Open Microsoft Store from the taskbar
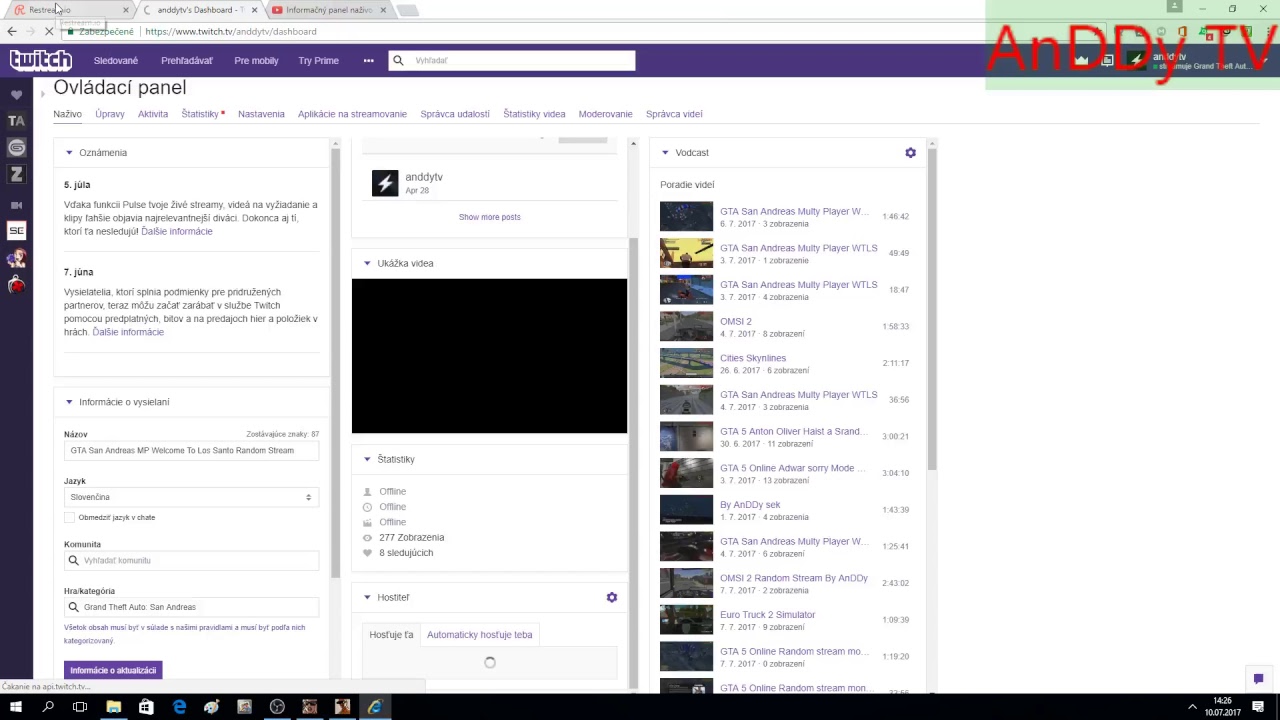The image size is (1280, 720). pos(146,707)
